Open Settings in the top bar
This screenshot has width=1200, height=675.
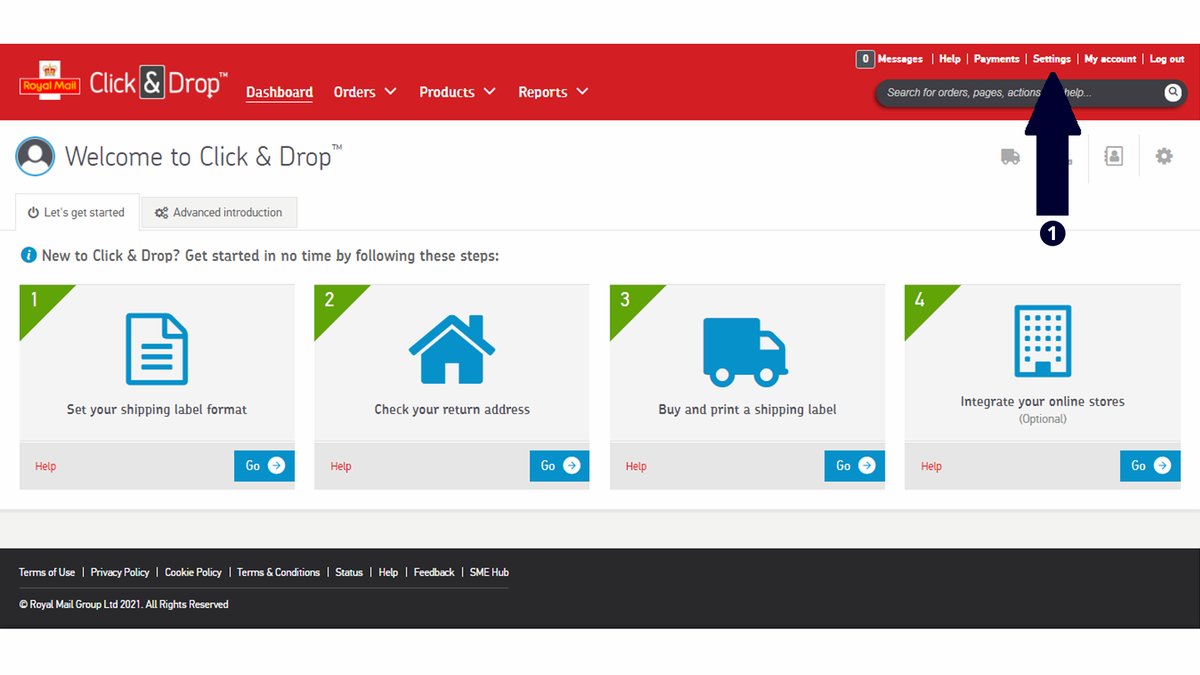tap(1052, 59)
